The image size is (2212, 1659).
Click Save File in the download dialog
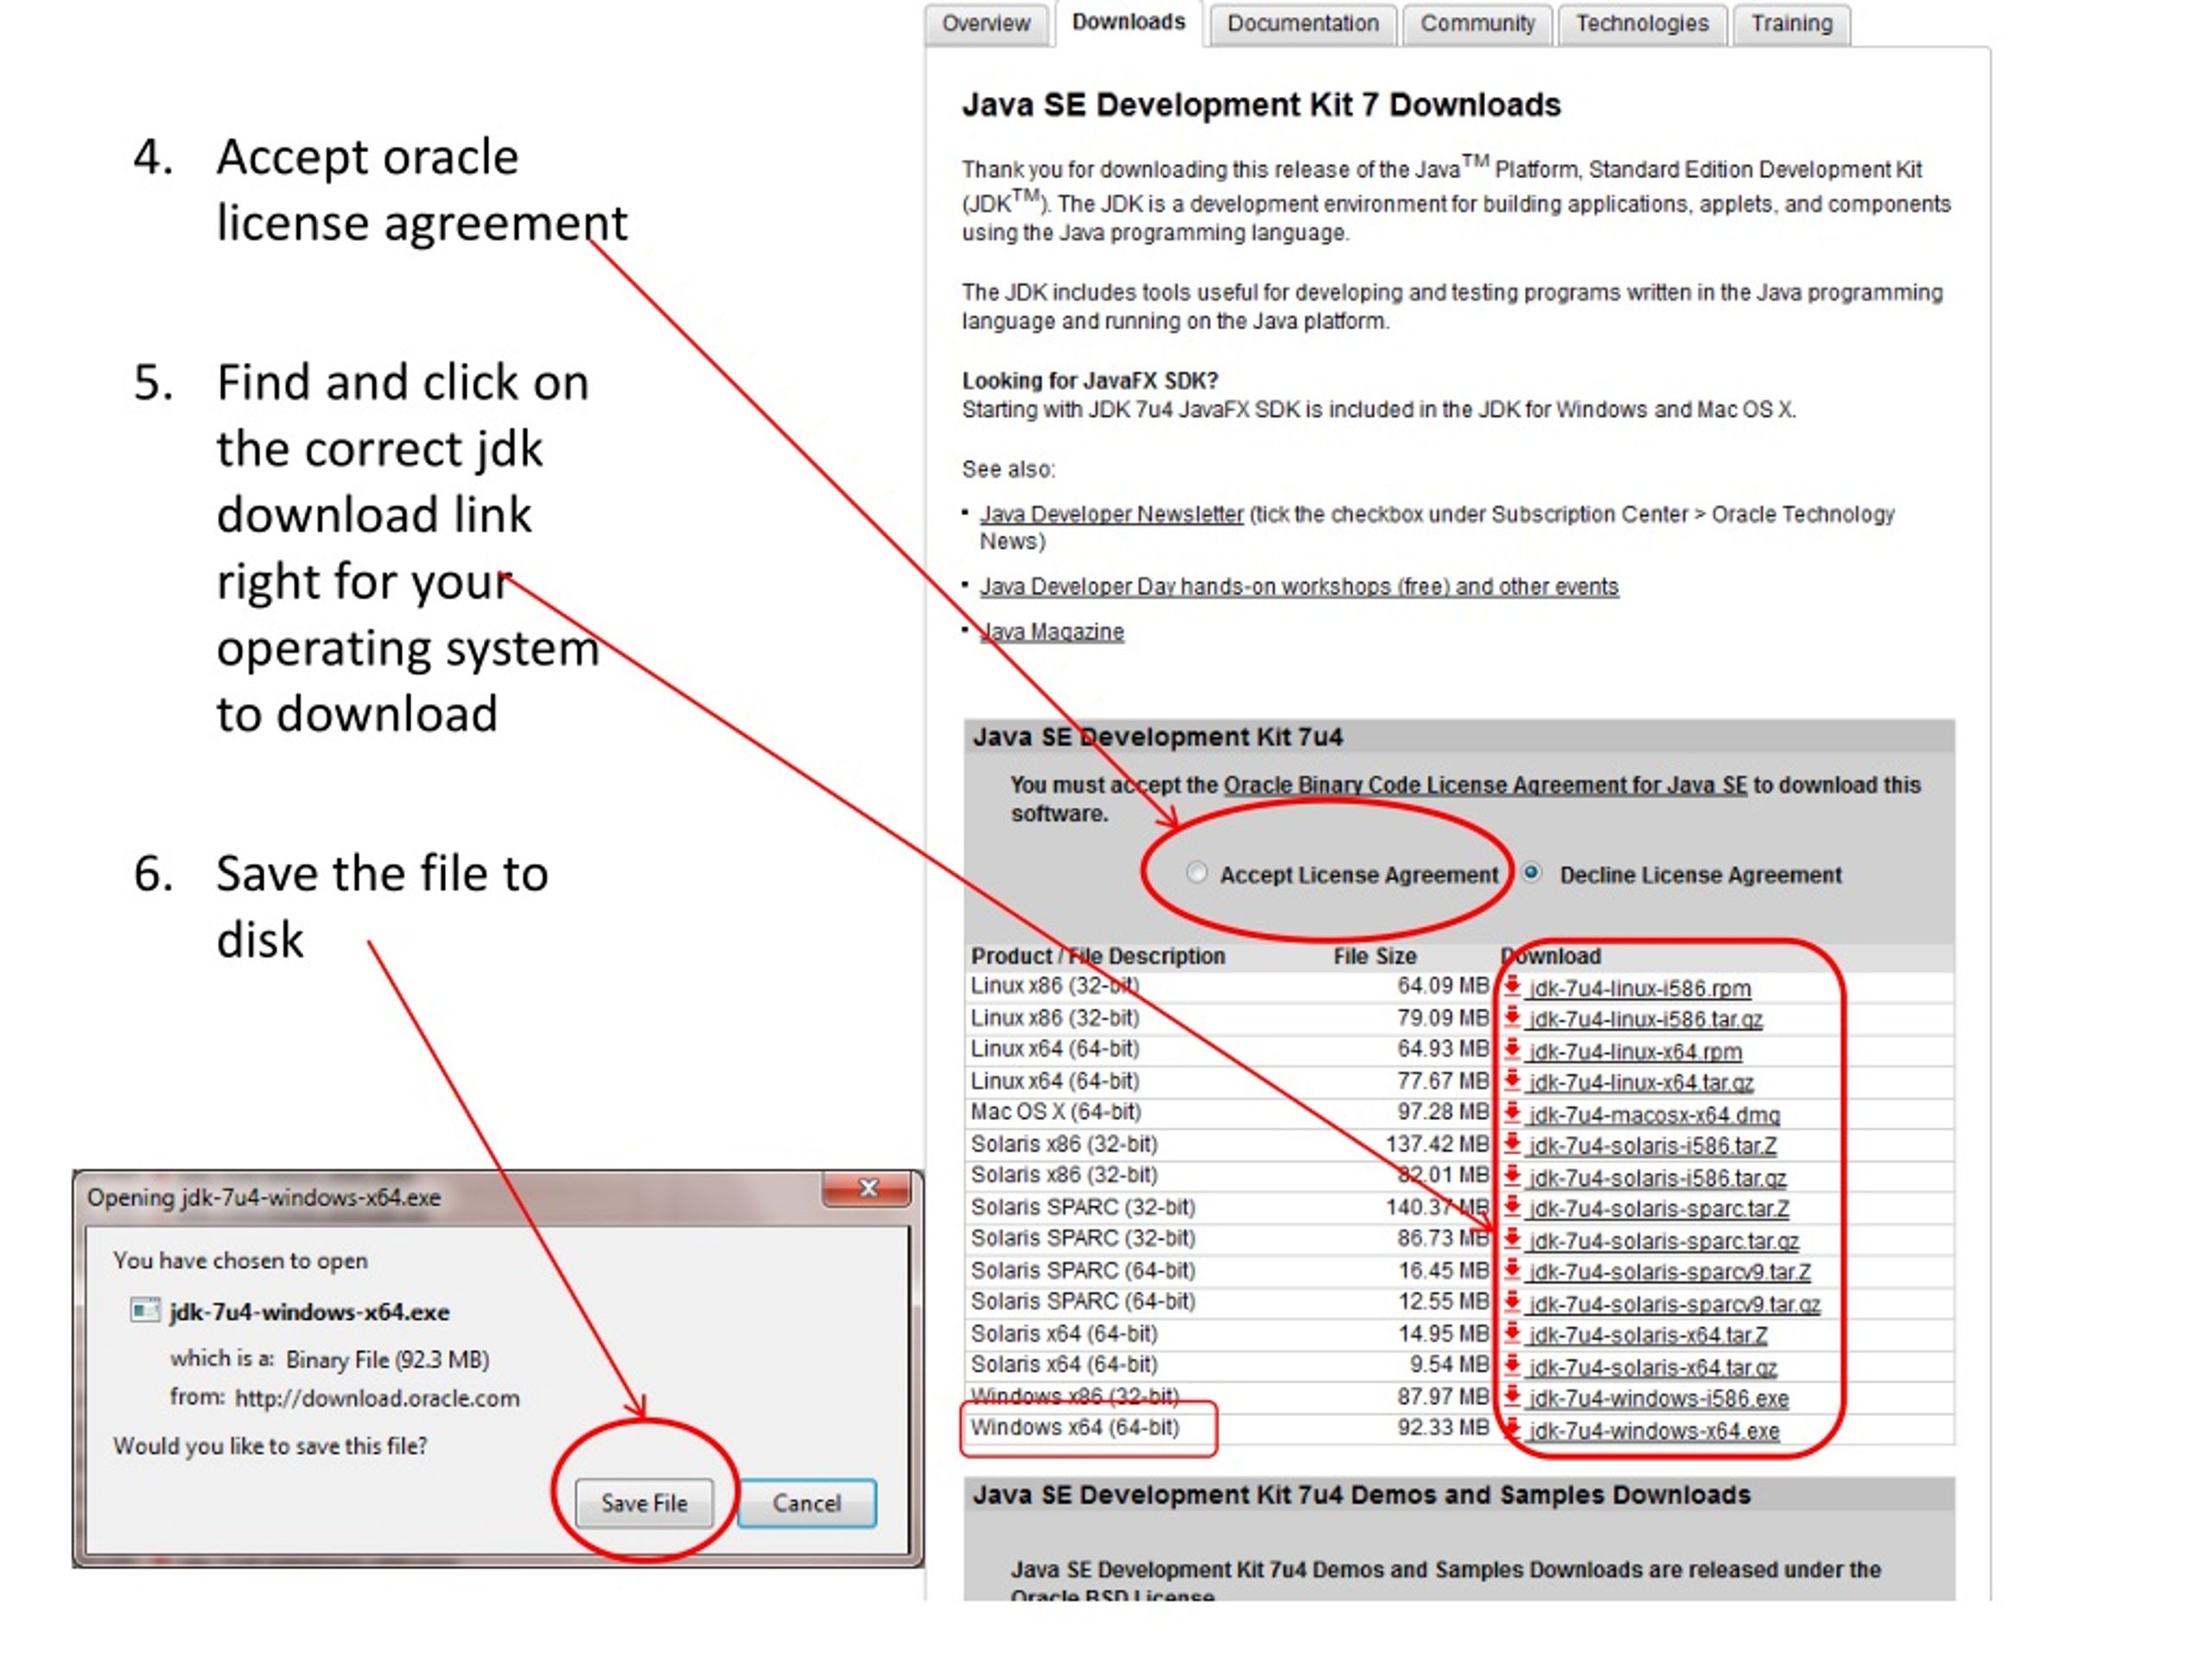click(x=644, y=1503)
